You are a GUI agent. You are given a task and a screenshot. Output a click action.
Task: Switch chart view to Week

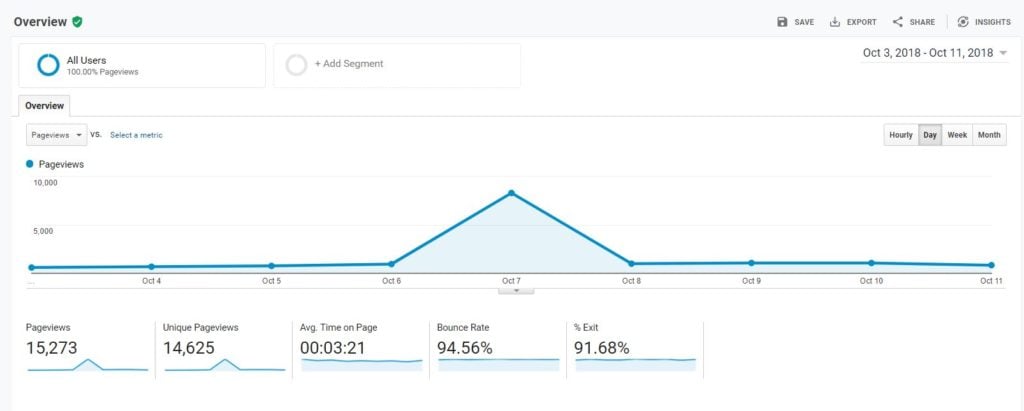point(957,135)
